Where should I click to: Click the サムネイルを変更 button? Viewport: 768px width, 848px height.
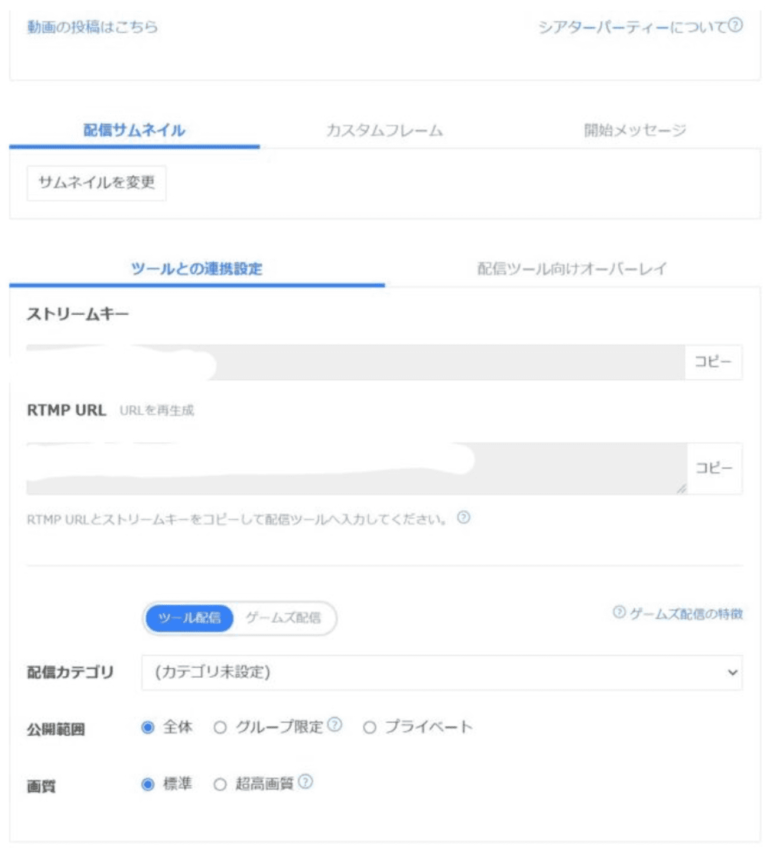tap(96, 183)
